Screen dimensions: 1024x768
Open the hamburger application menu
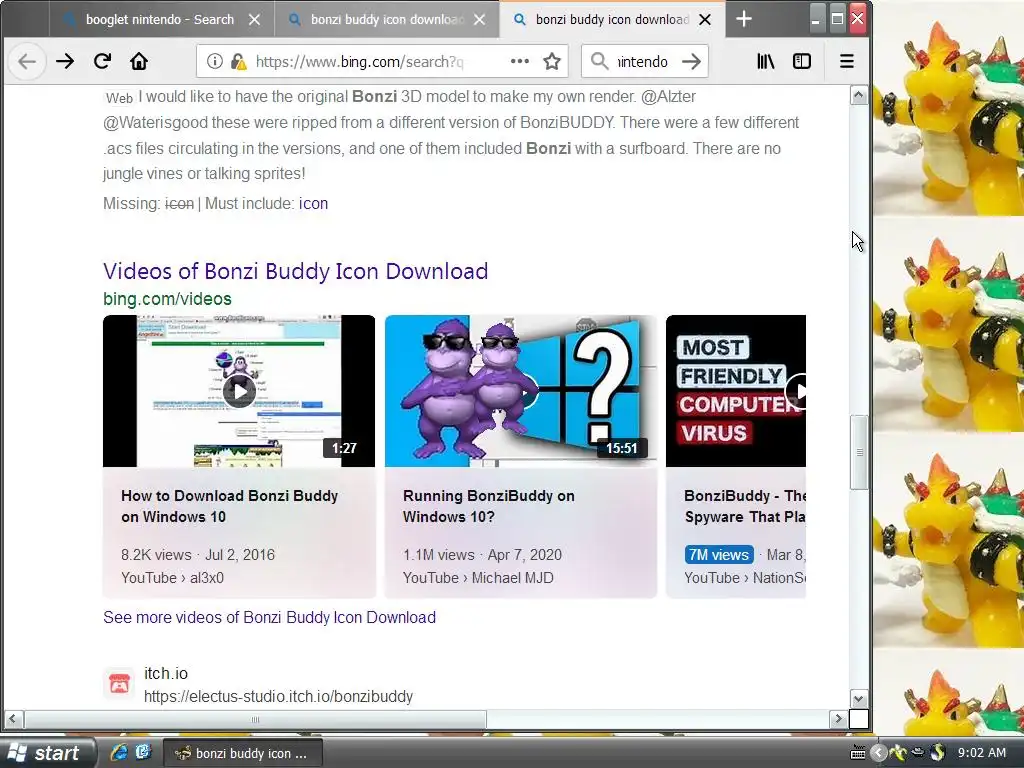coord(846,61)
